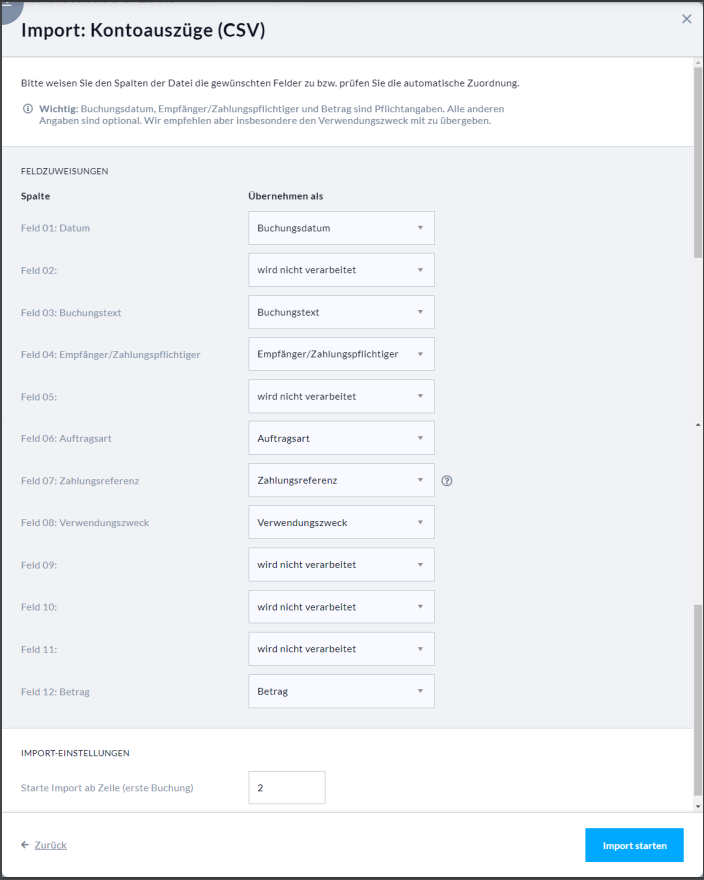704x880 pixels.
Task: Open Empfänger/Zahlungspflichtiger field dropdown
Action: [341, 354]
